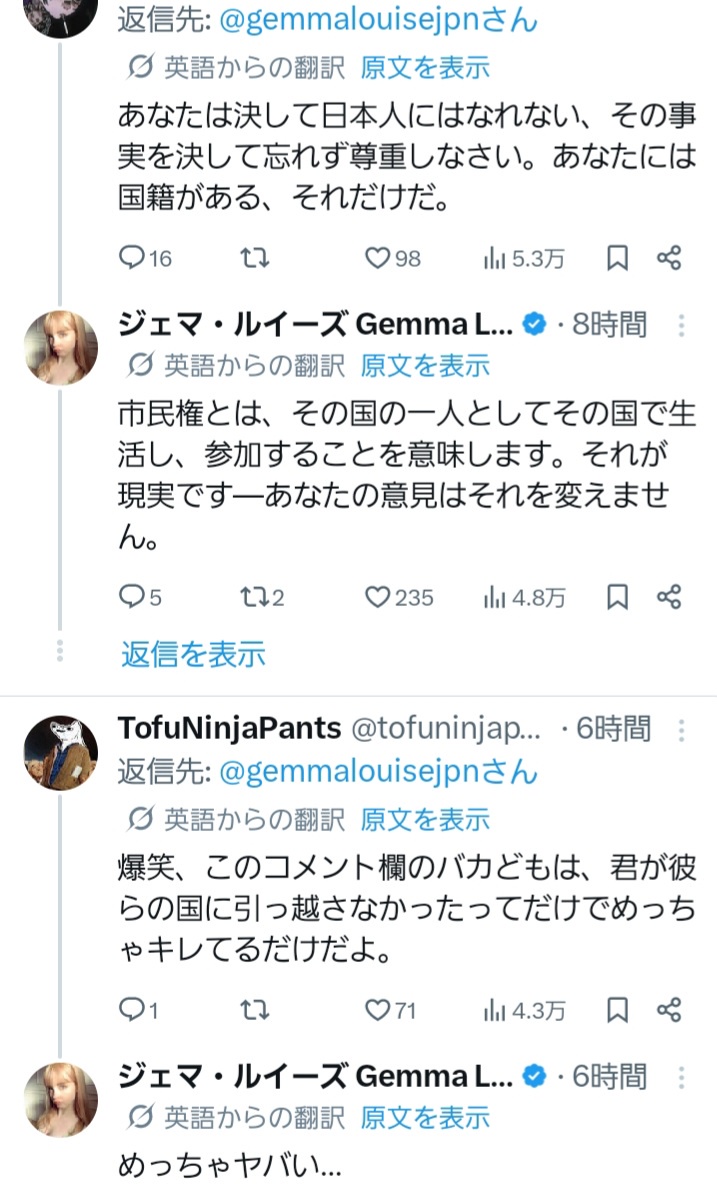Like Gemma's reply with 235 likes

click(376, 598)
